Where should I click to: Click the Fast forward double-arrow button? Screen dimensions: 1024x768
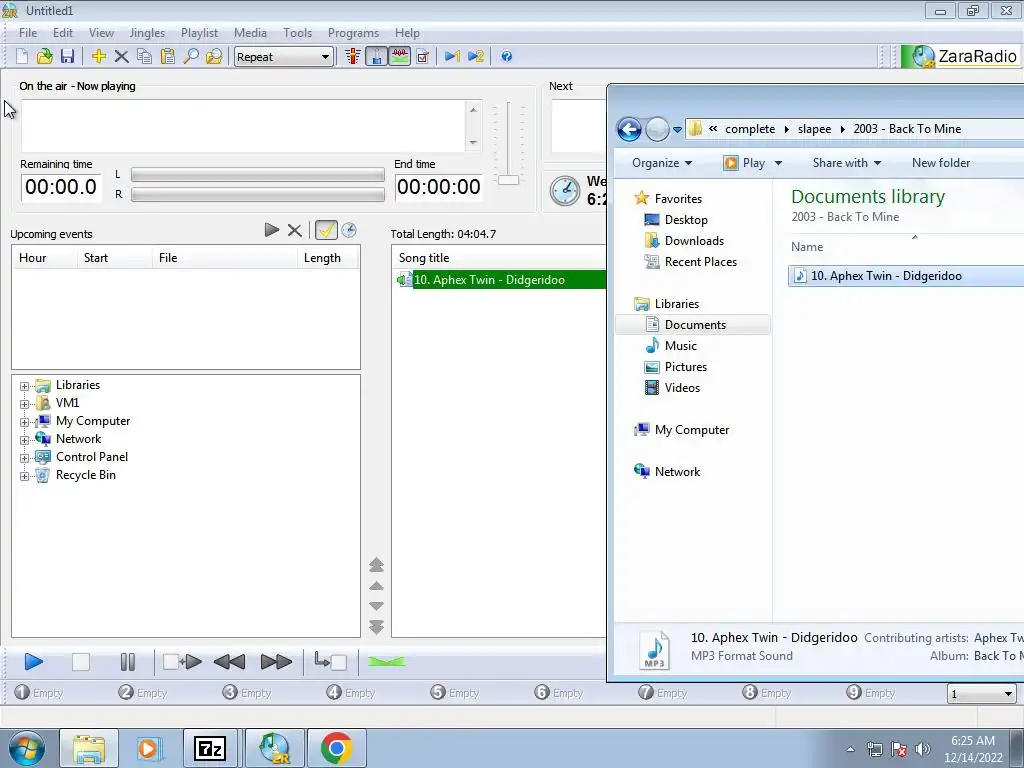tap(276, 662)
